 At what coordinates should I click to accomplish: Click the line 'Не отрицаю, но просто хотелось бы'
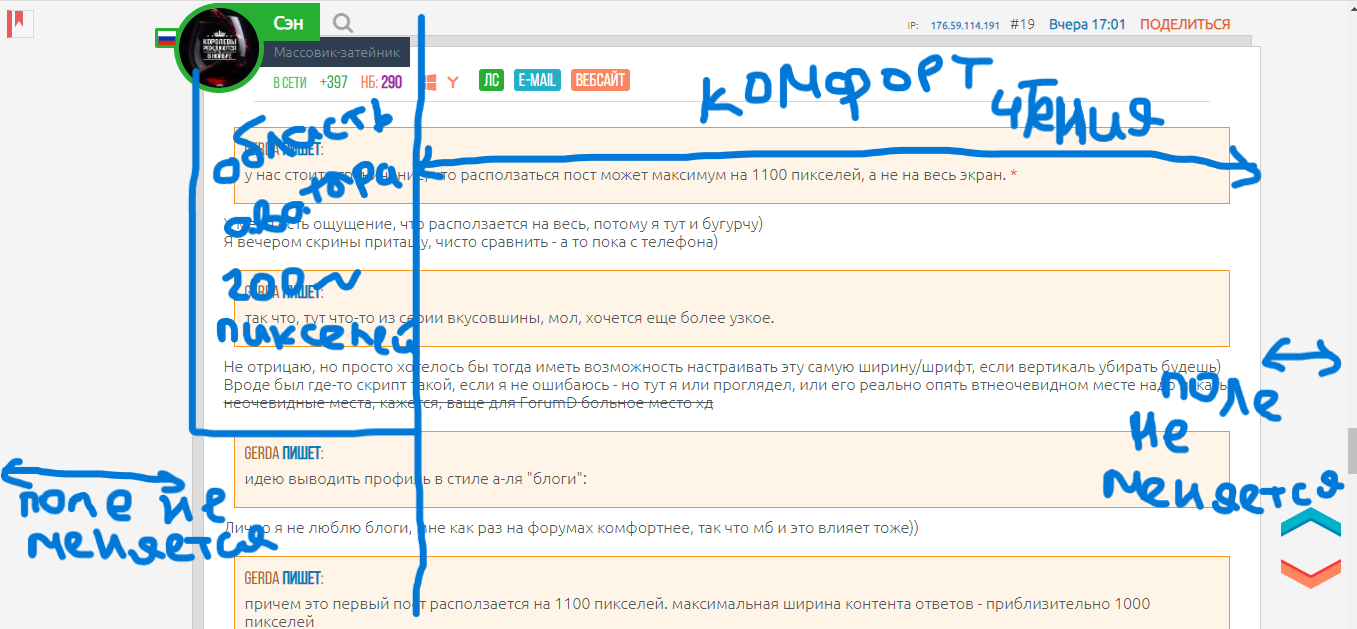722,366
